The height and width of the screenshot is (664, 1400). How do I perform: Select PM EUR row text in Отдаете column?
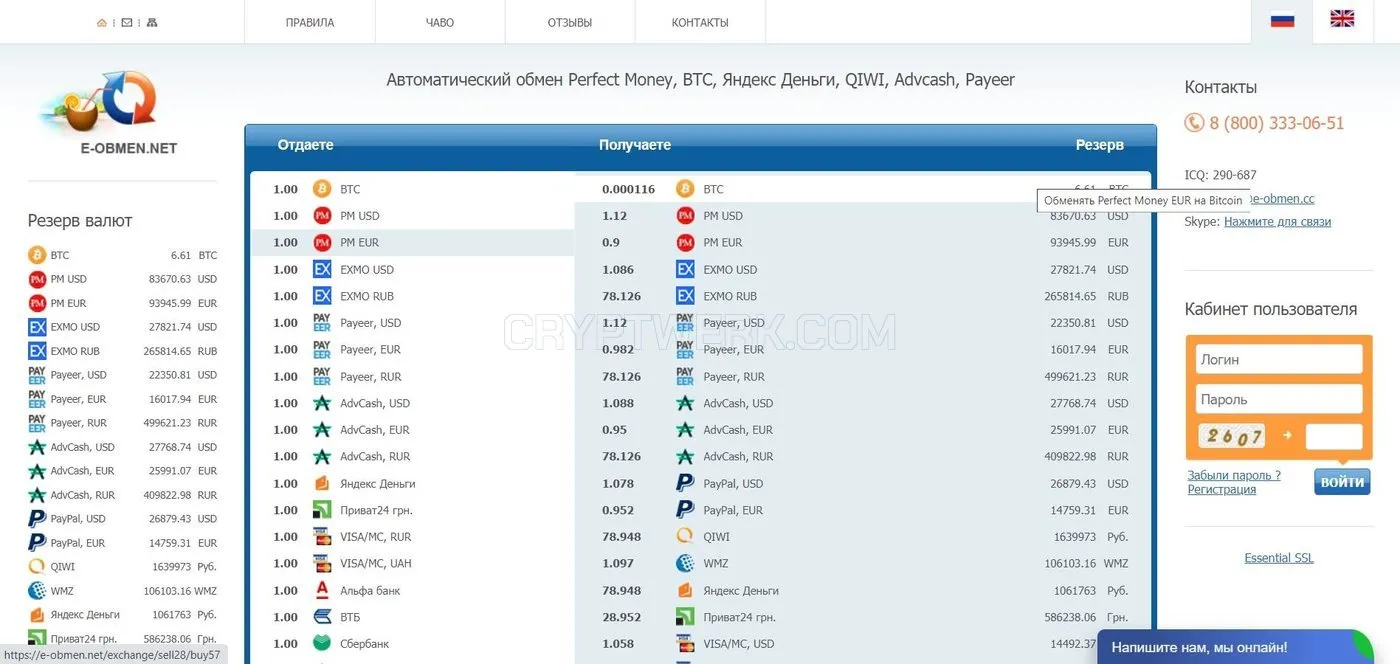point(359,243)
